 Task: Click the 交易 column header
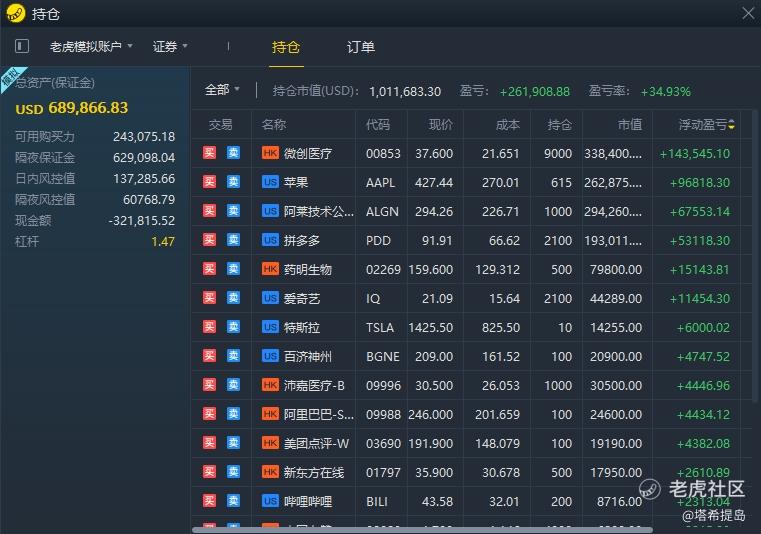[x=221, y=125]
